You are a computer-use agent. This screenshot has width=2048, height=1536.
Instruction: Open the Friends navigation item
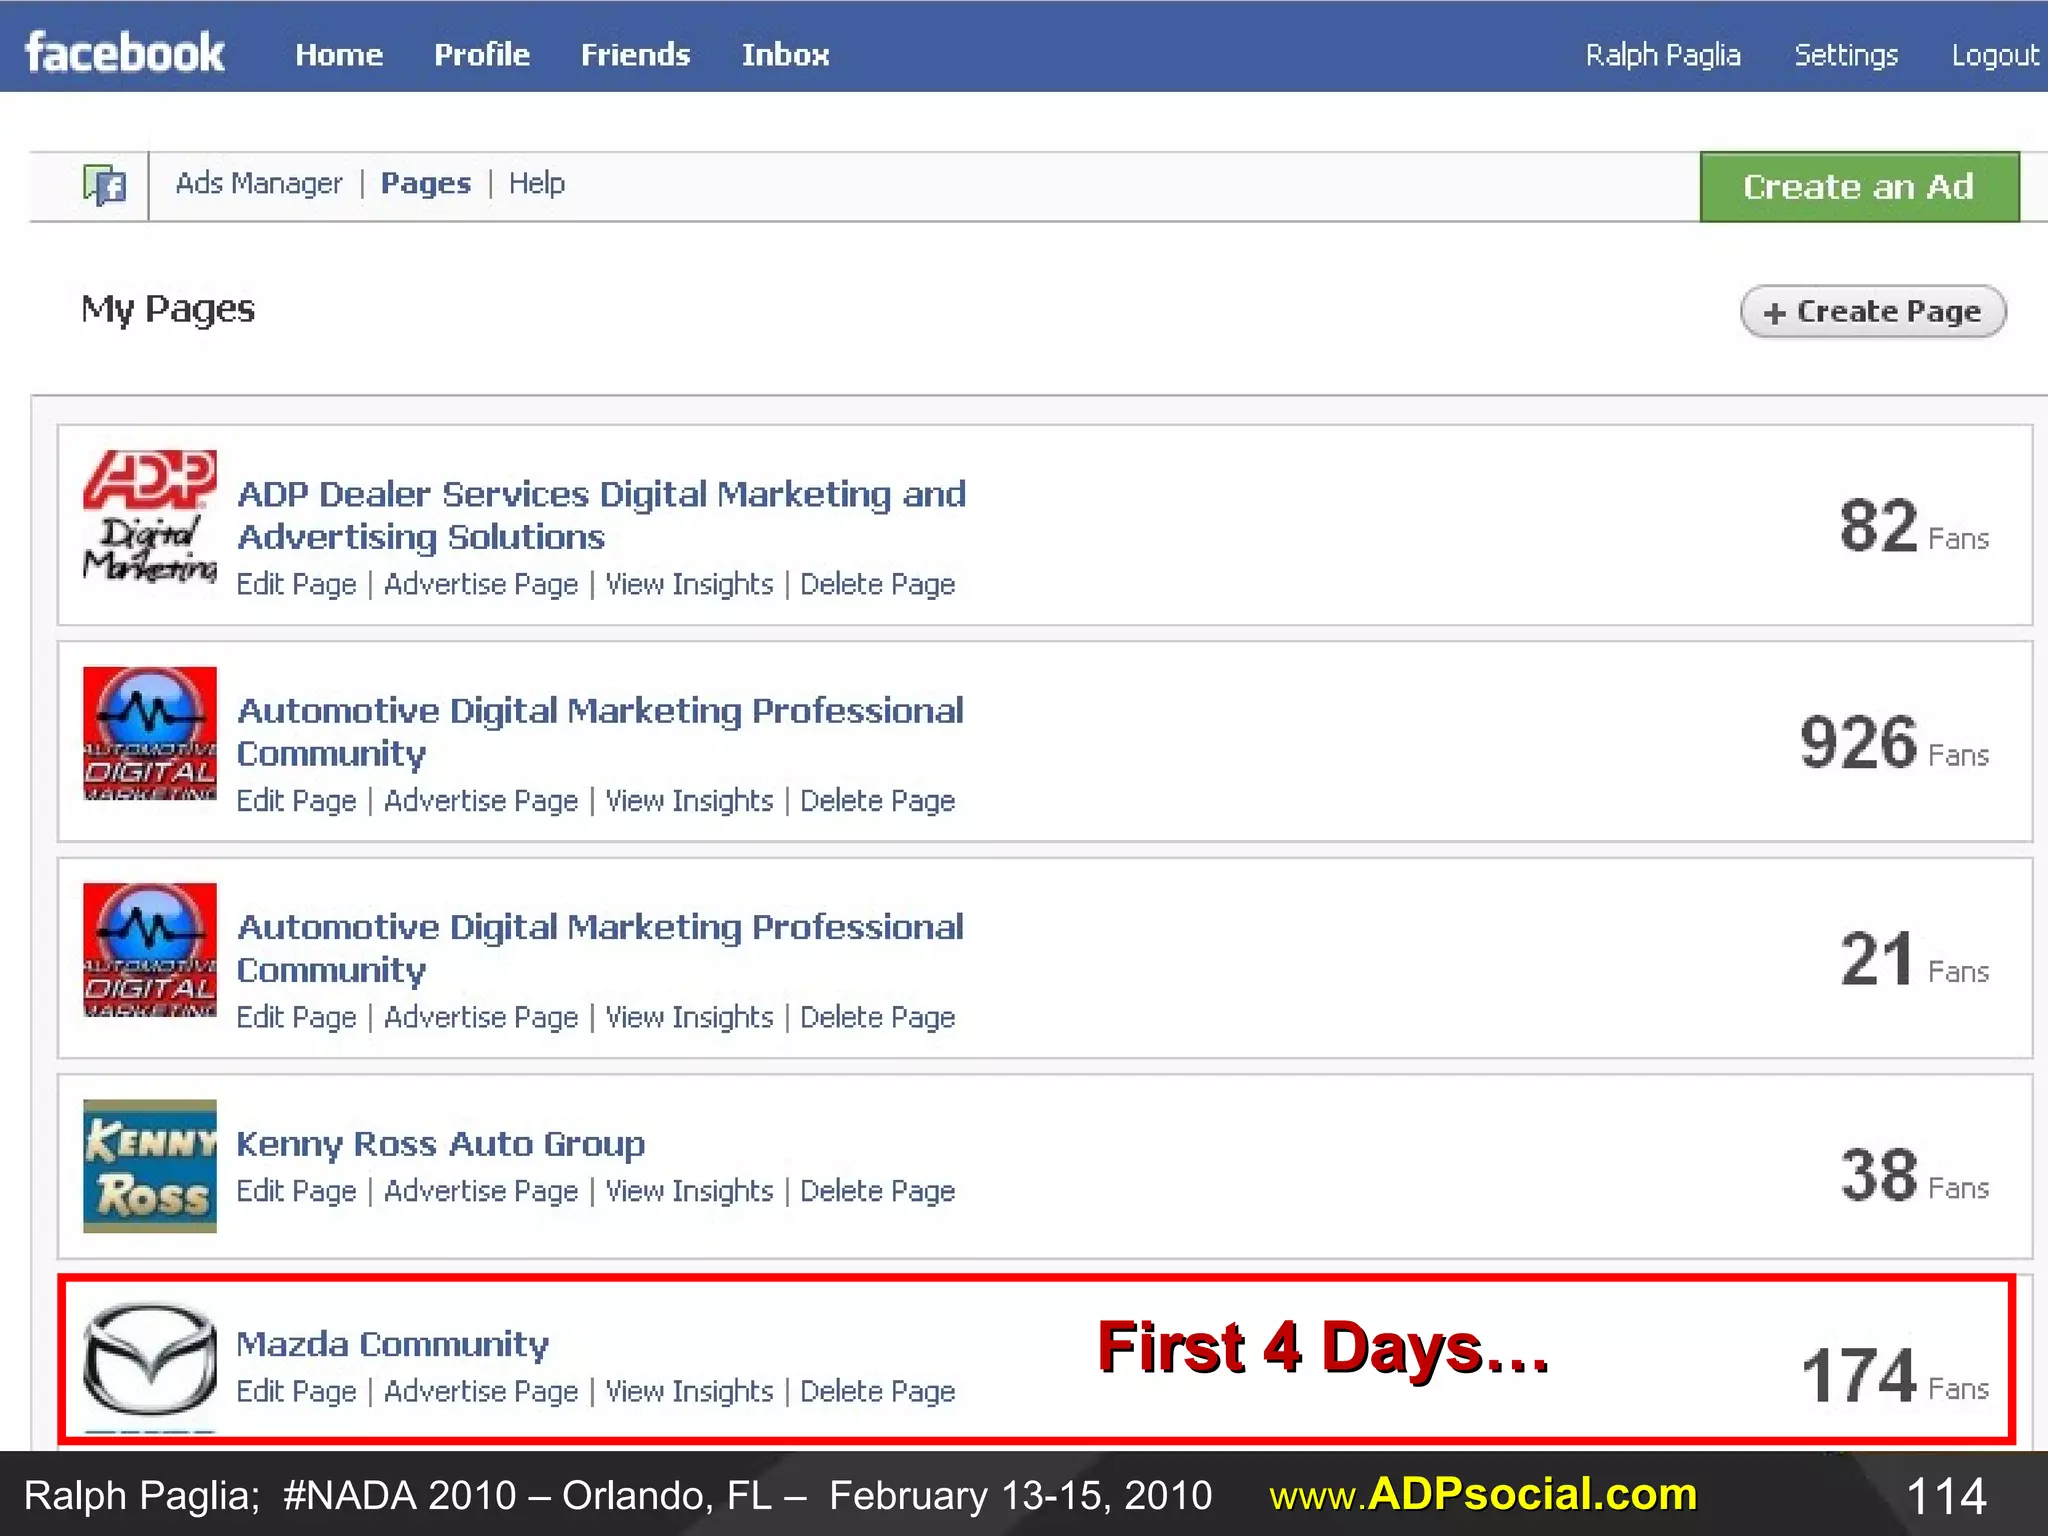[x=636, y=54]
